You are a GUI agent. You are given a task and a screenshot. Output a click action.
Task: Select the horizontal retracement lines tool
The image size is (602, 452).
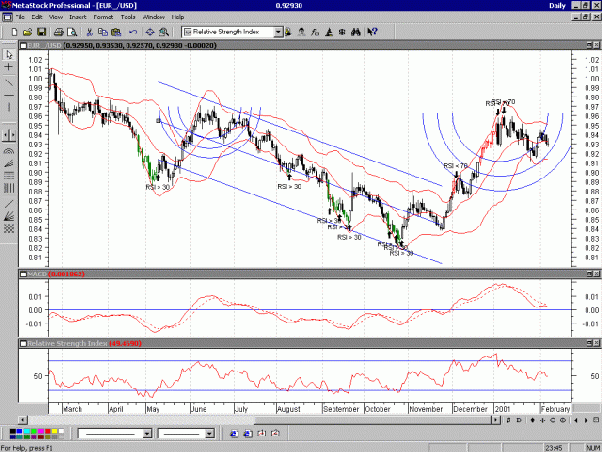point(9,176)
